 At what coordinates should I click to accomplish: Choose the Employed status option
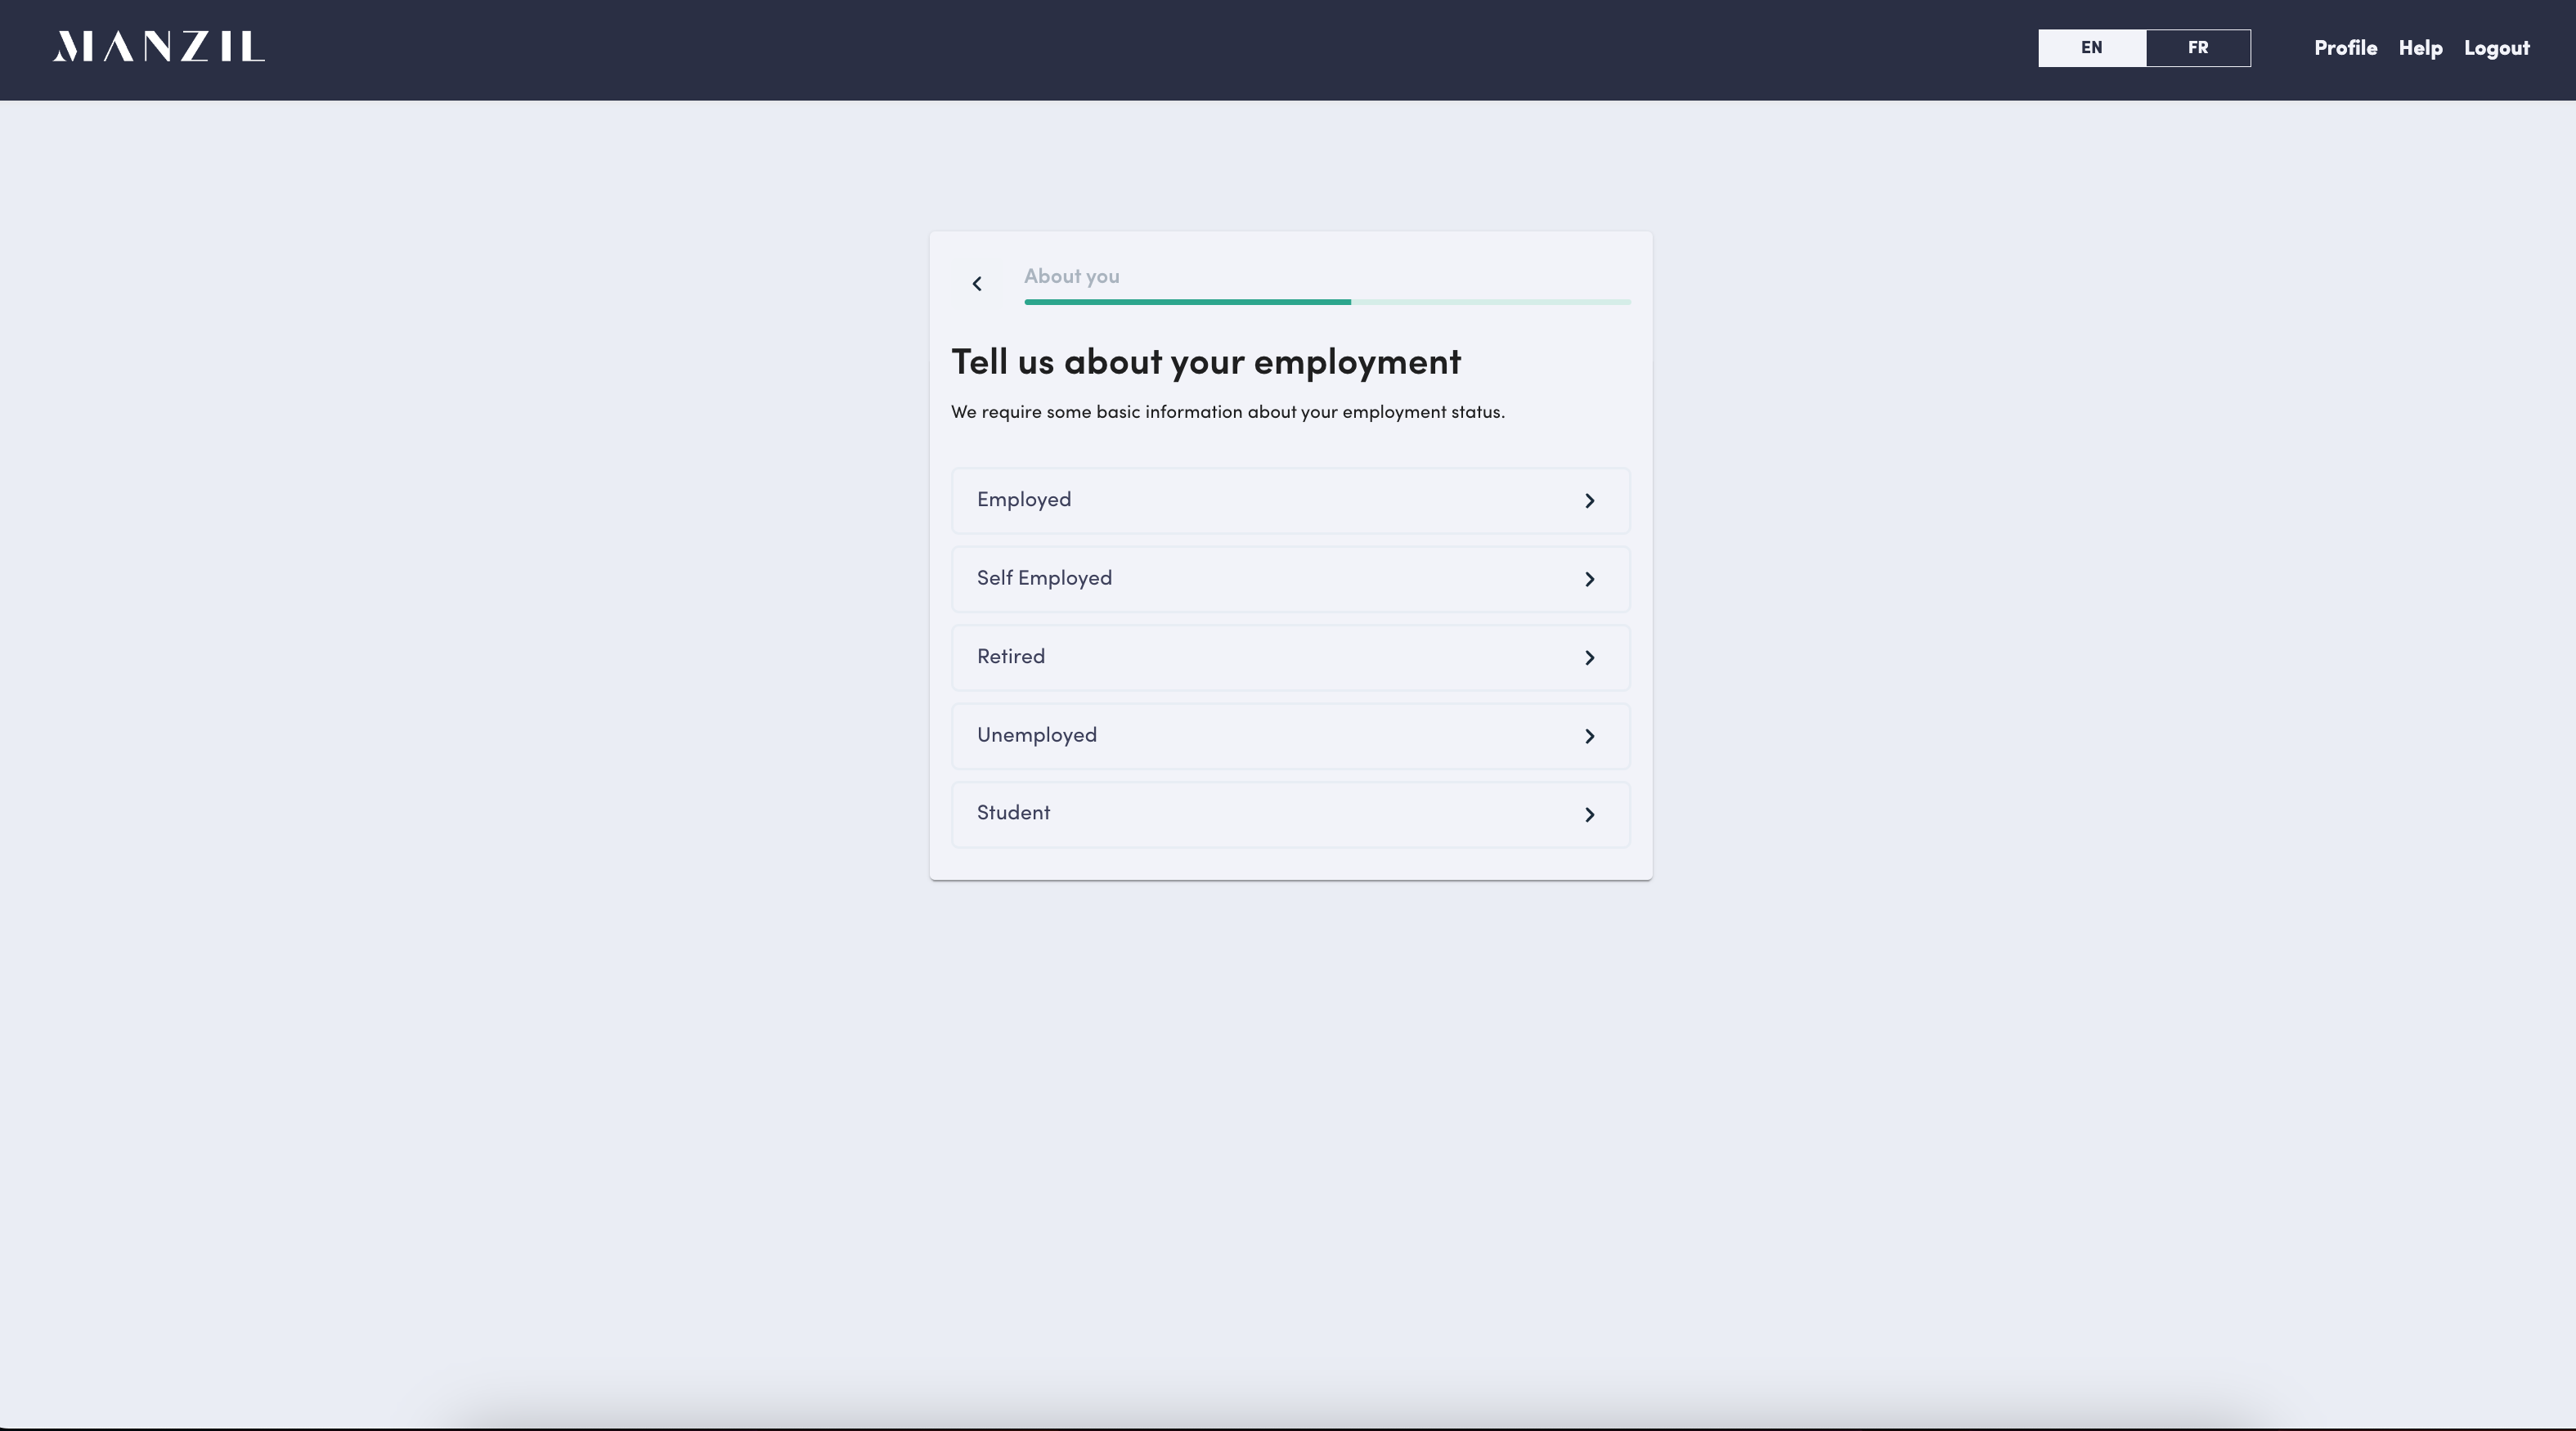1024,500
